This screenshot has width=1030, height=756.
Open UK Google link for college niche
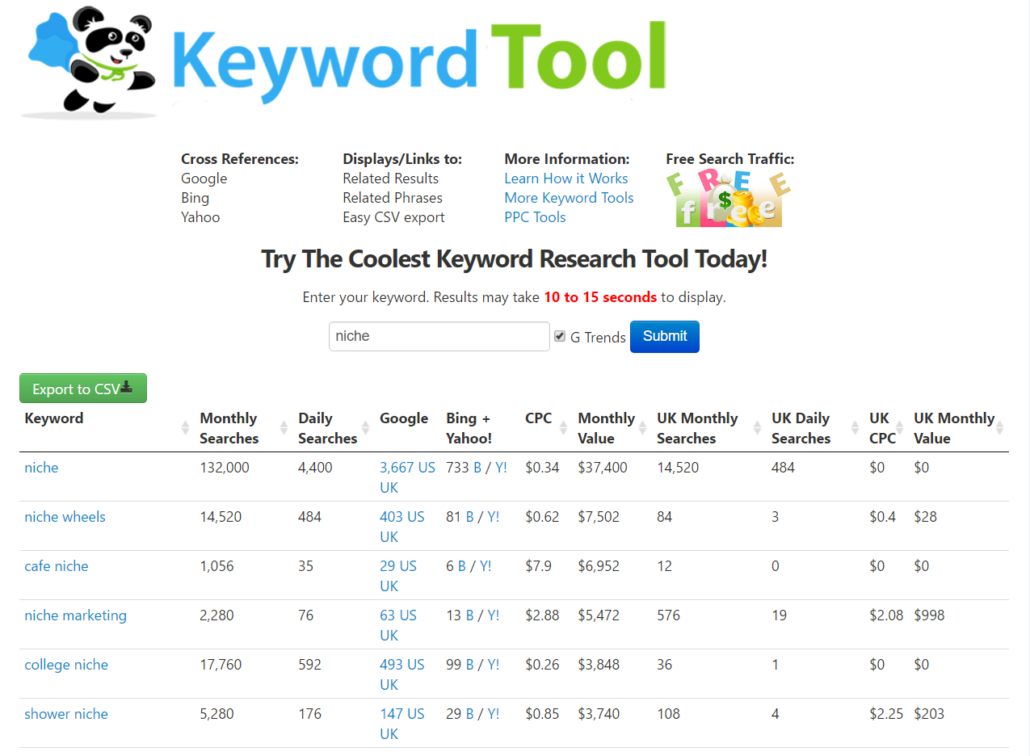389,685
